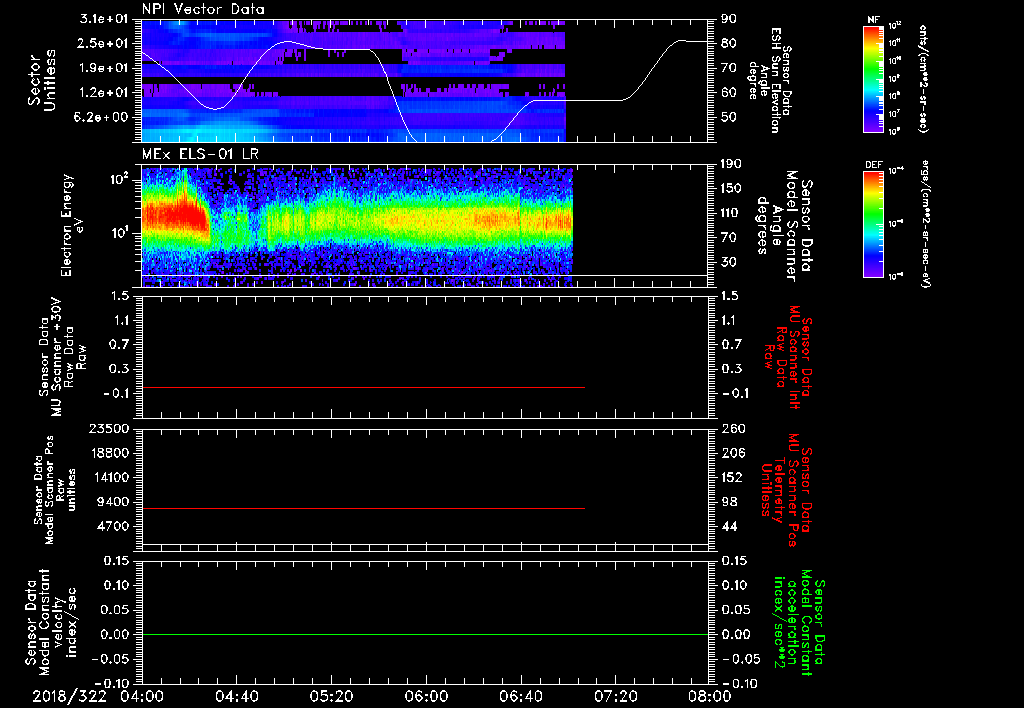1024x708 pixels.
Task: Click the "3.1e+01" sector axis tick
Action: [103, 19]
